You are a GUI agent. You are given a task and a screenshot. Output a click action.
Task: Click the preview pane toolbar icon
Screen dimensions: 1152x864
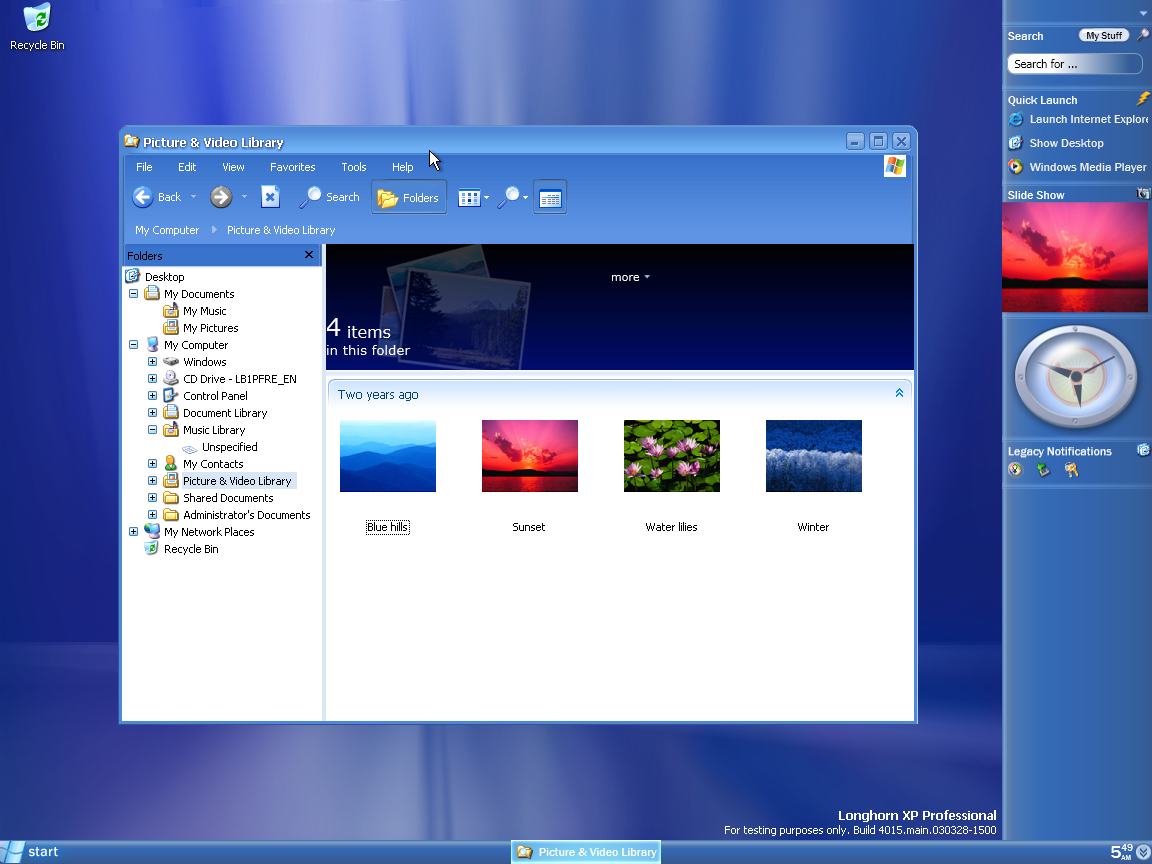click(x=550, y=198)
